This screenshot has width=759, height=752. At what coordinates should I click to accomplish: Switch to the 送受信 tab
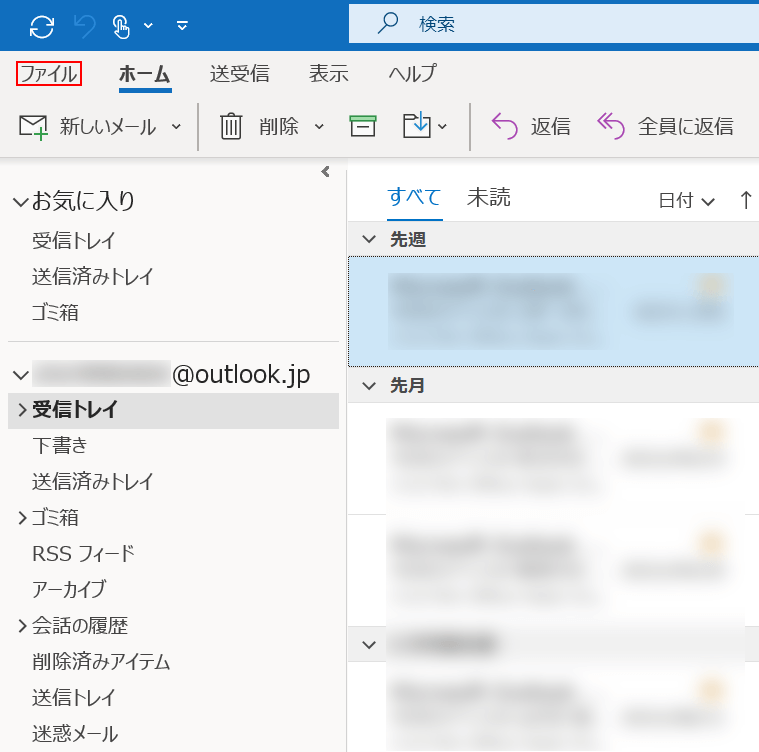point(240,74)
